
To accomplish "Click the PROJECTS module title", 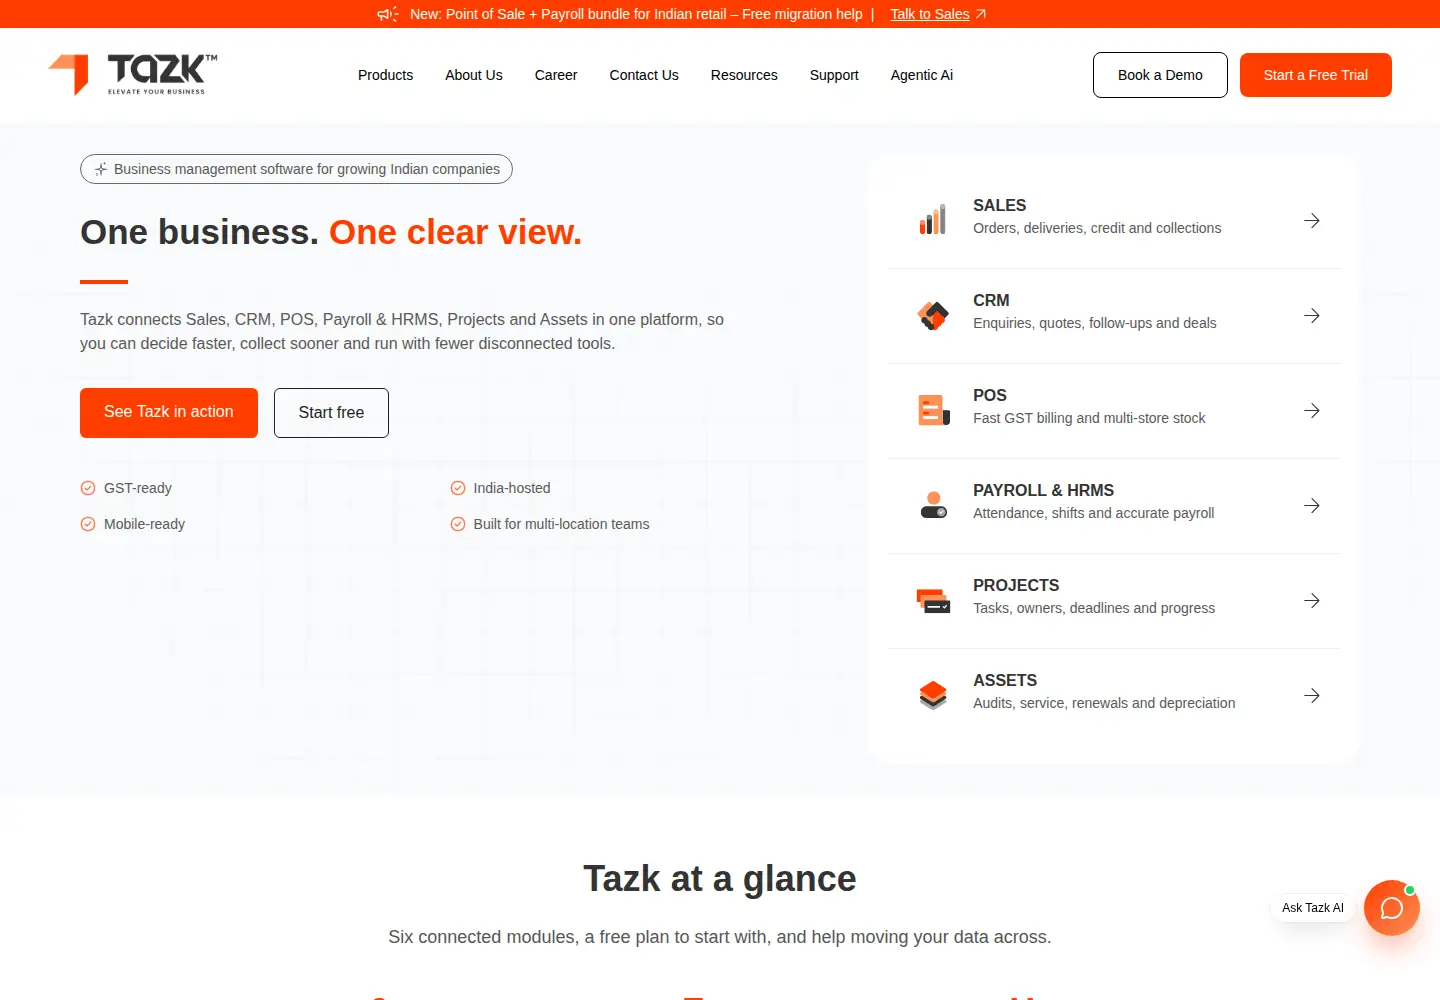I will click(1016, 585).
